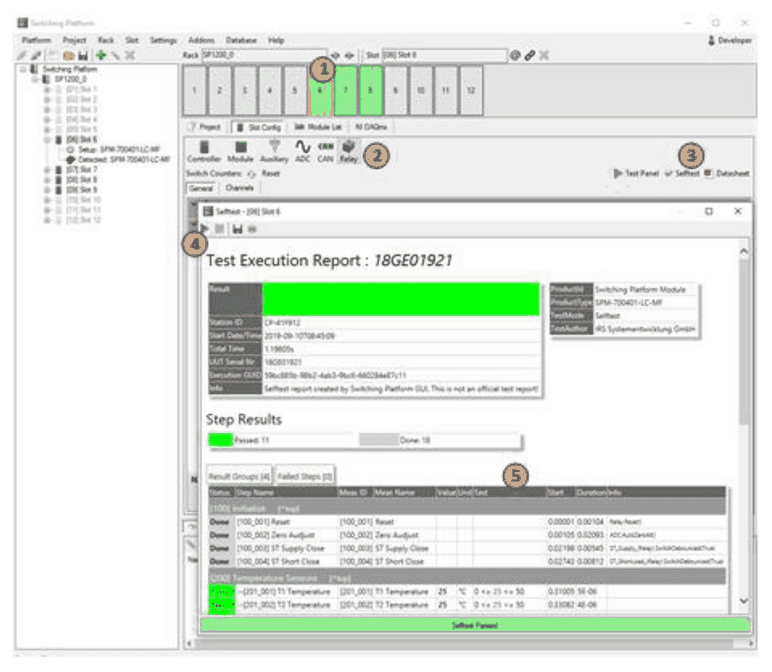The width and height of the screenshot is (772, 672).
Task: Click the chain link icon beside Slot field
Action: [x=529, y=55]
